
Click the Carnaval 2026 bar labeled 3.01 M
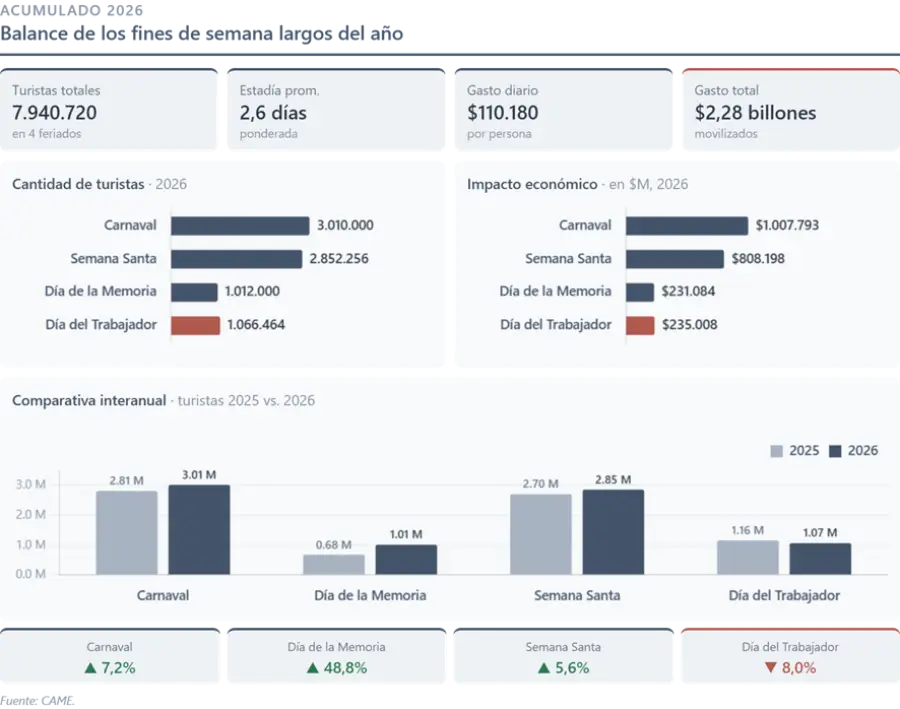click(x=199, y=529)
